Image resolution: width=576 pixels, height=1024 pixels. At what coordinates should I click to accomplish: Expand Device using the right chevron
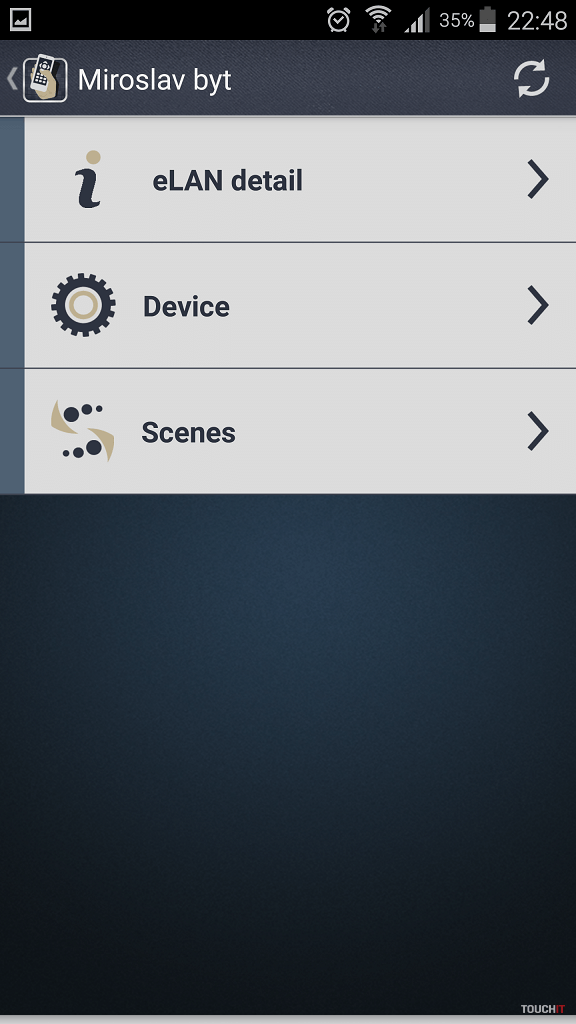coord(537,305)
